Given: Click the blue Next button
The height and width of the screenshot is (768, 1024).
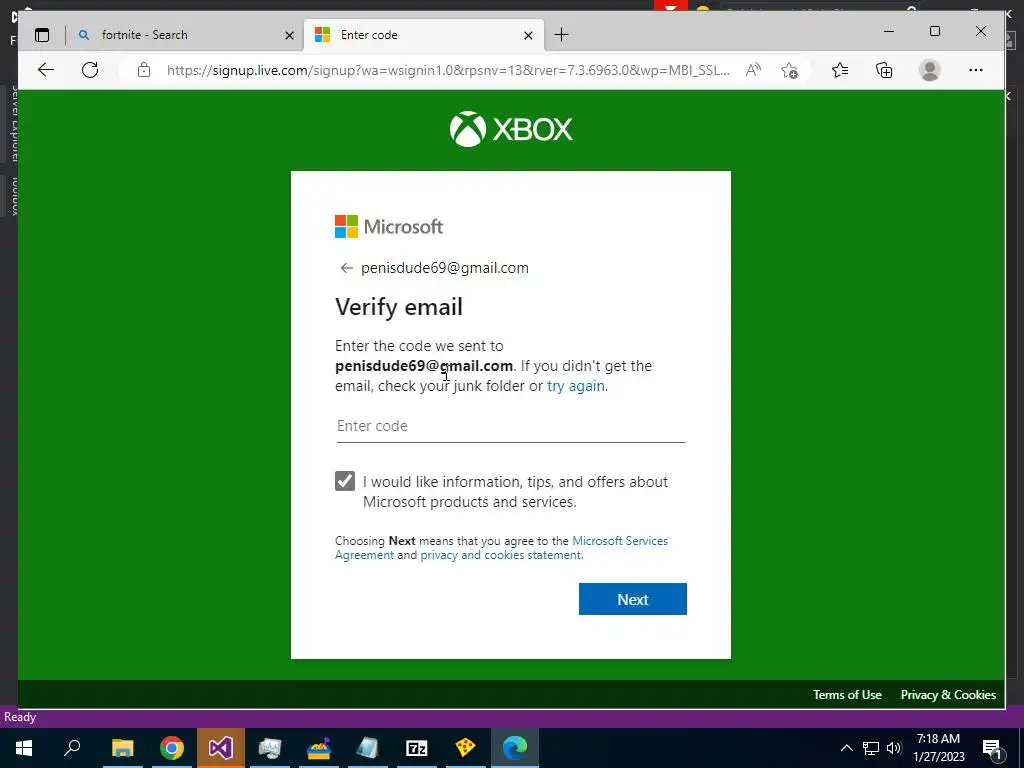Looking at the screenshot, I should tap(632, 599).
